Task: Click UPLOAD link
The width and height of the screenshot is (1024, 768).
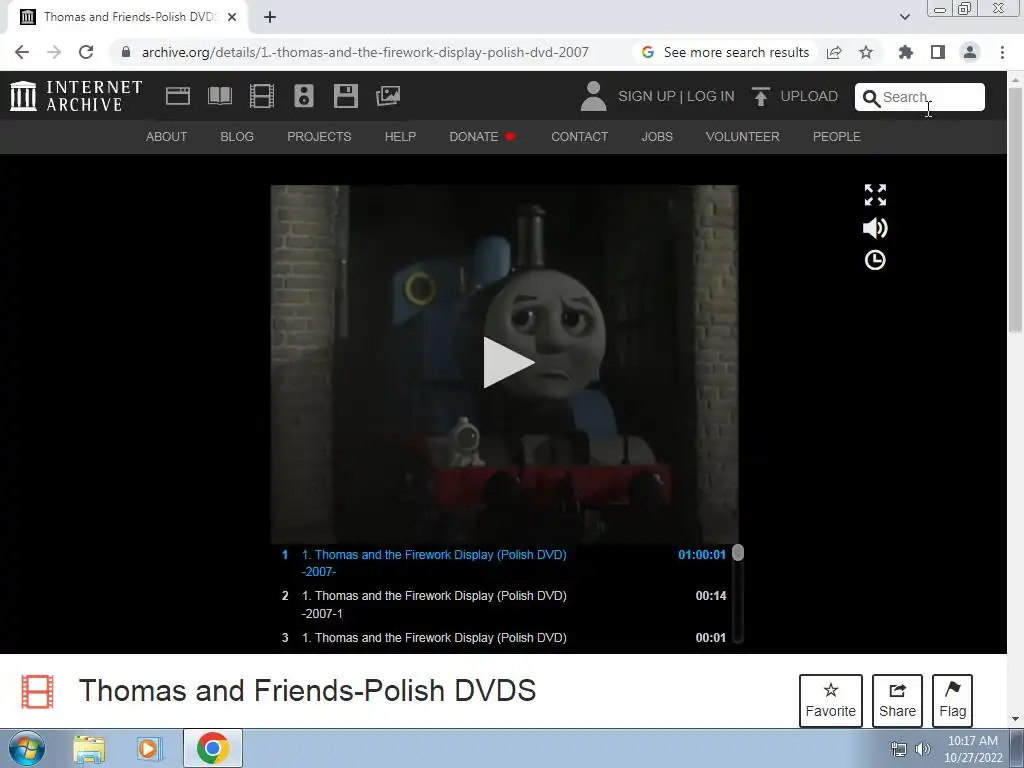Action: pyautogui.click(x=808, y=96)
